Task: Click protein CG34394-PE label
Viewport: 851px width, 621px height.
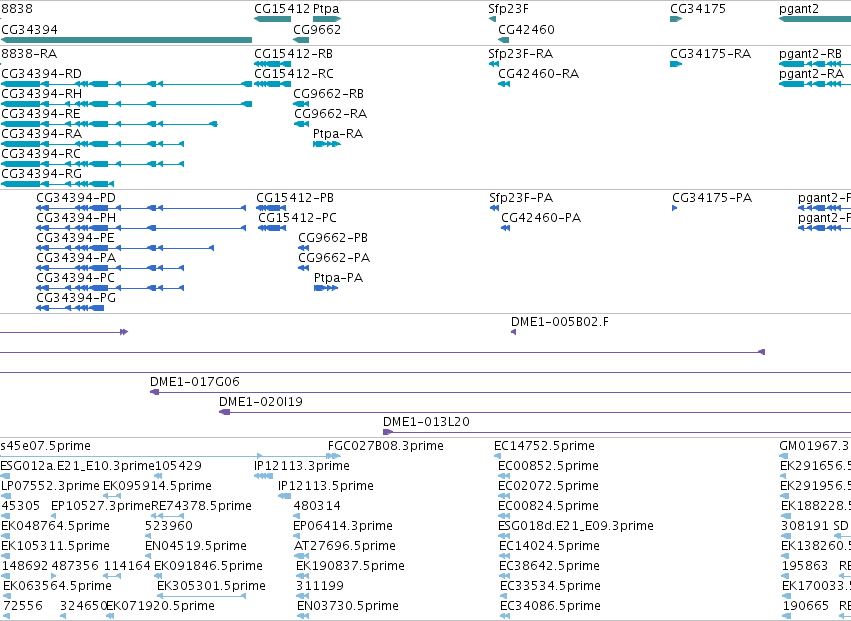Action: 75,238
